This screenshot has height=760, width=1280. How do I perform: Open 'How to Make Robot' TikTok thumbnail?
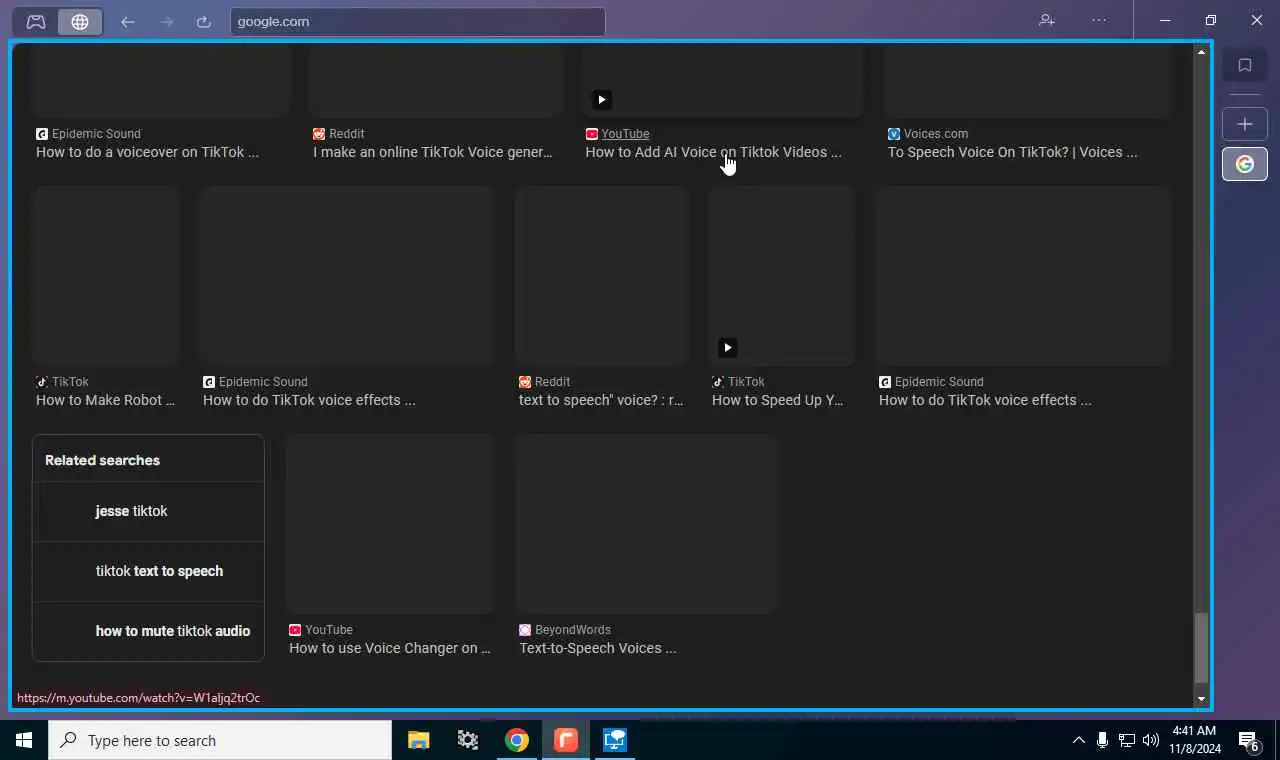click(x=106, y=275)
